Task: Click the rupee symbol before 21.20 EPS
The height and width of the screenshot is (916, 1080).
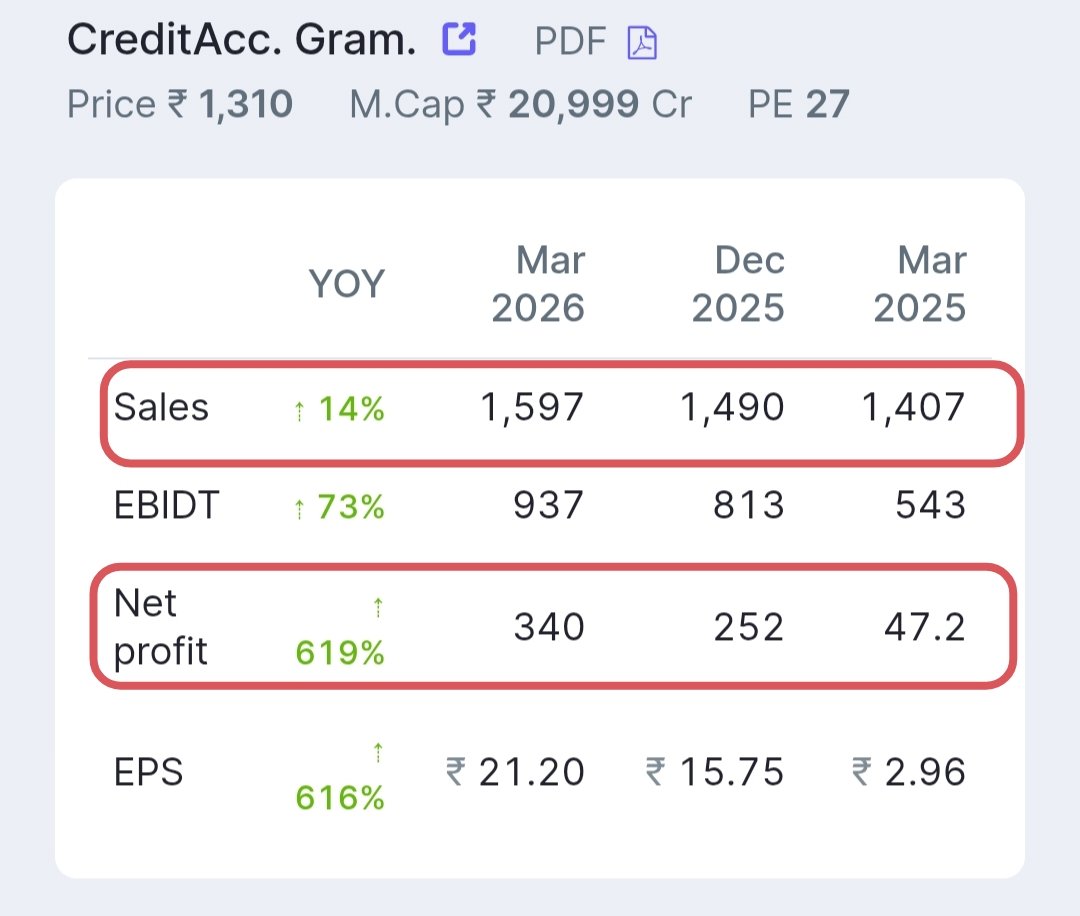Action: (x=456, y=771)
